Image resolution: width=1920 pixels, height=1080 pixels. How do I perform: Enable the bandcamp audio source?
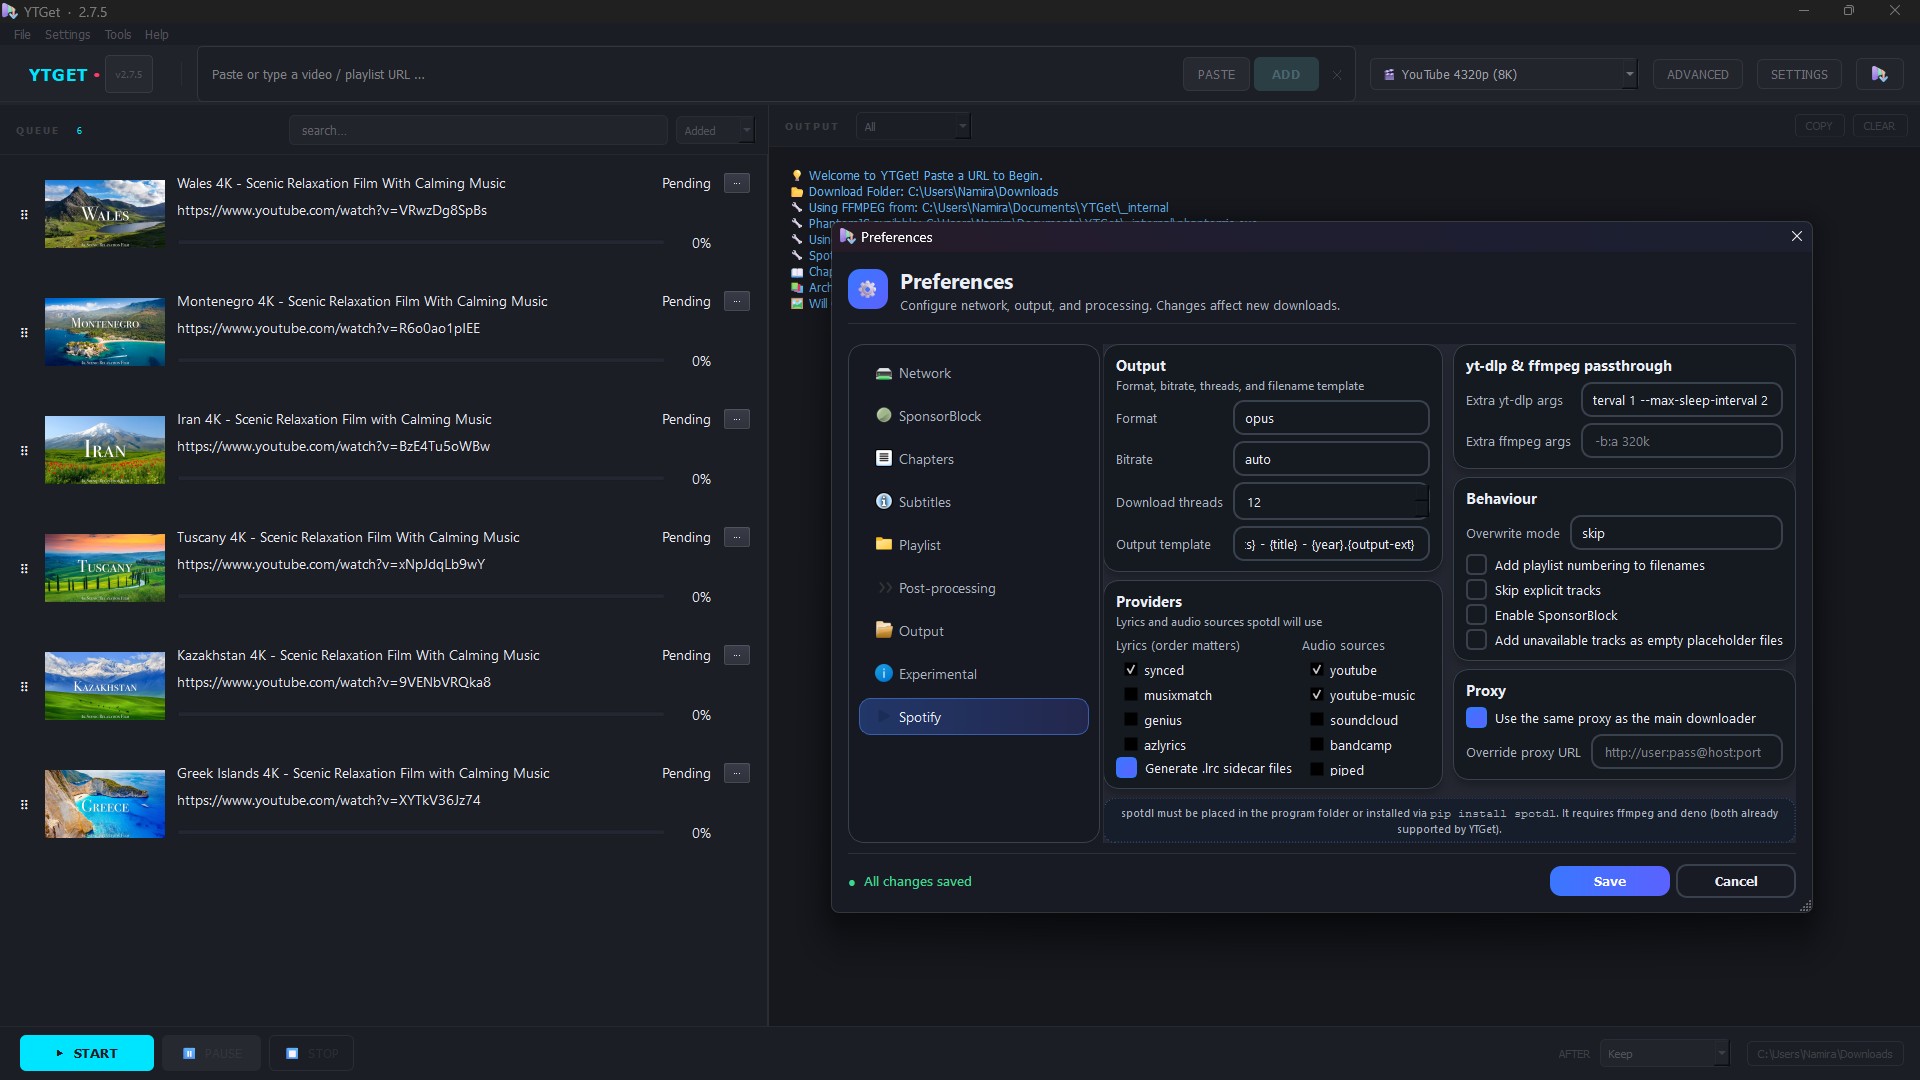(x=1316, y=745)
